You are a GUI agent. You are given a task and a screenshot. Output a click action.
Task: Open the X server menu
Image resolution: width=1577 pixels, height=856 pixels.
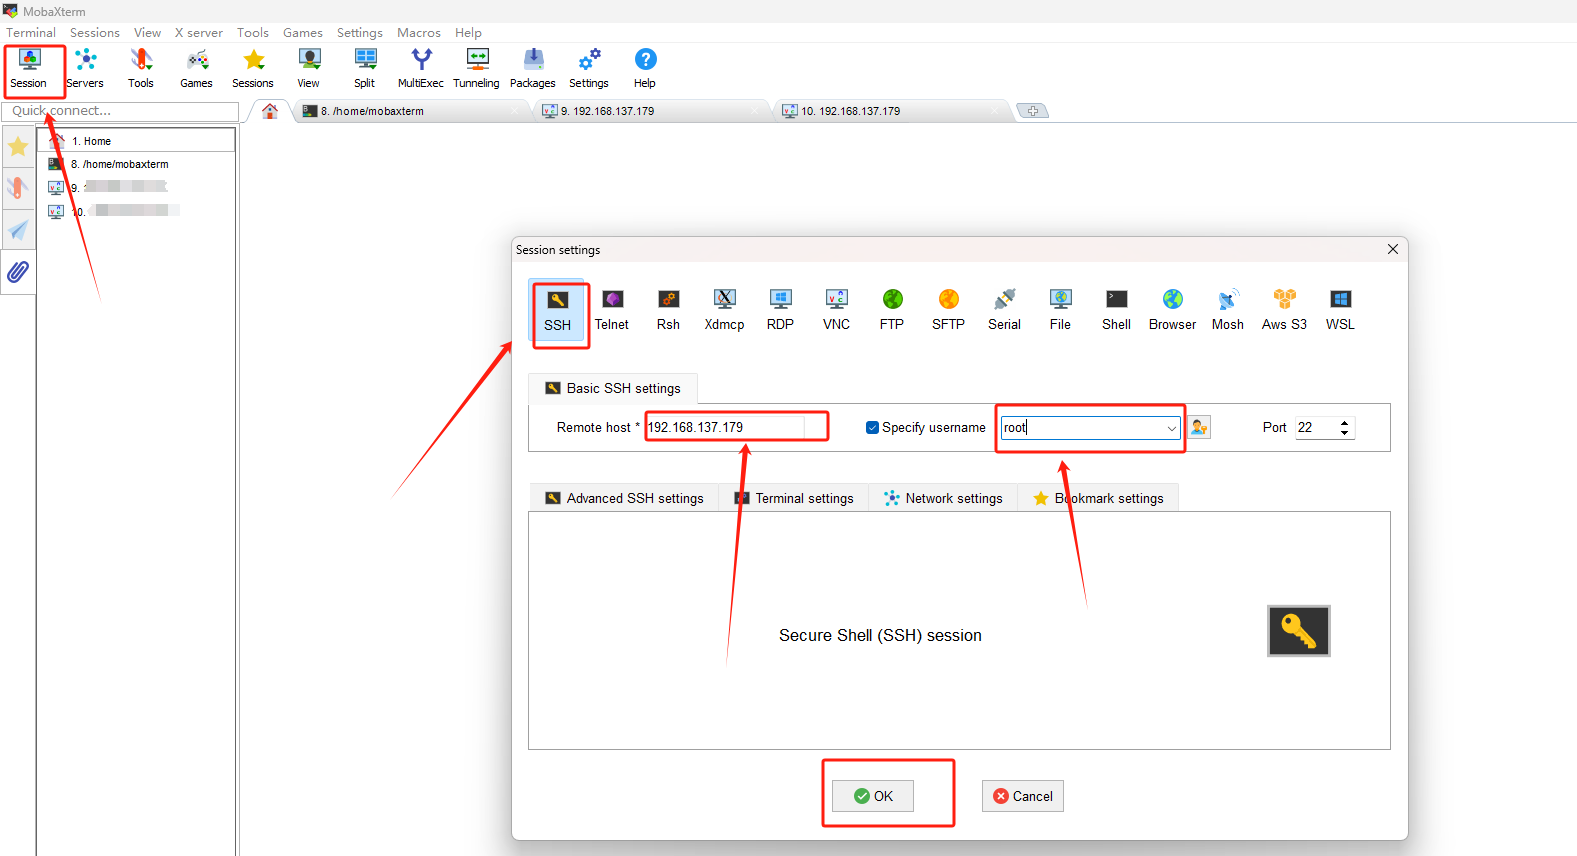[x=199, y=32]
